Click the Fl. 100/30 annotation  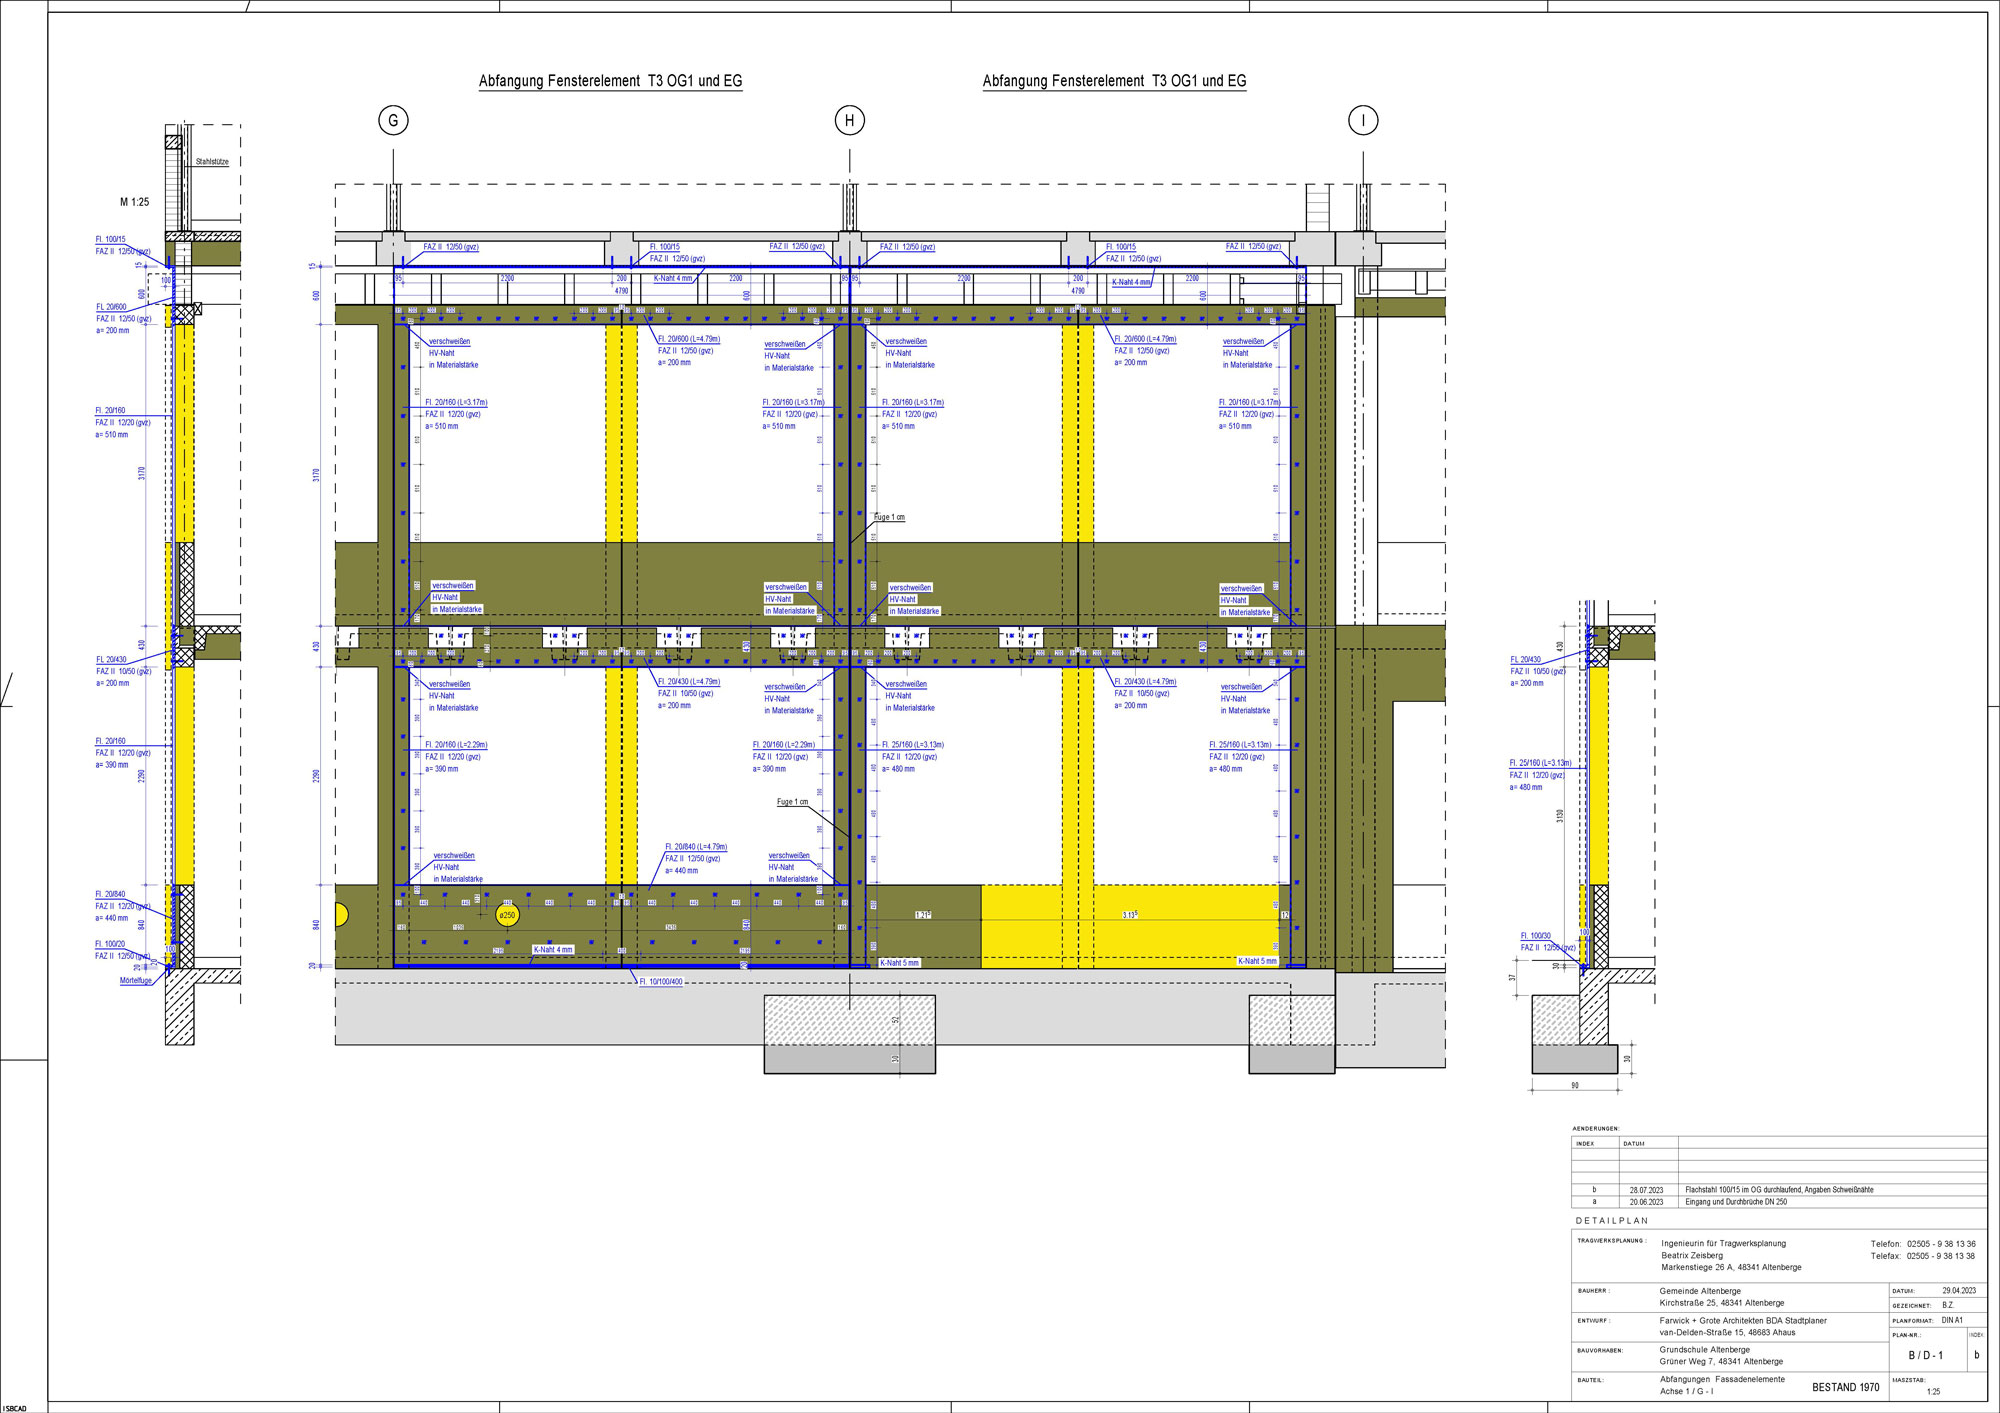1536,936
